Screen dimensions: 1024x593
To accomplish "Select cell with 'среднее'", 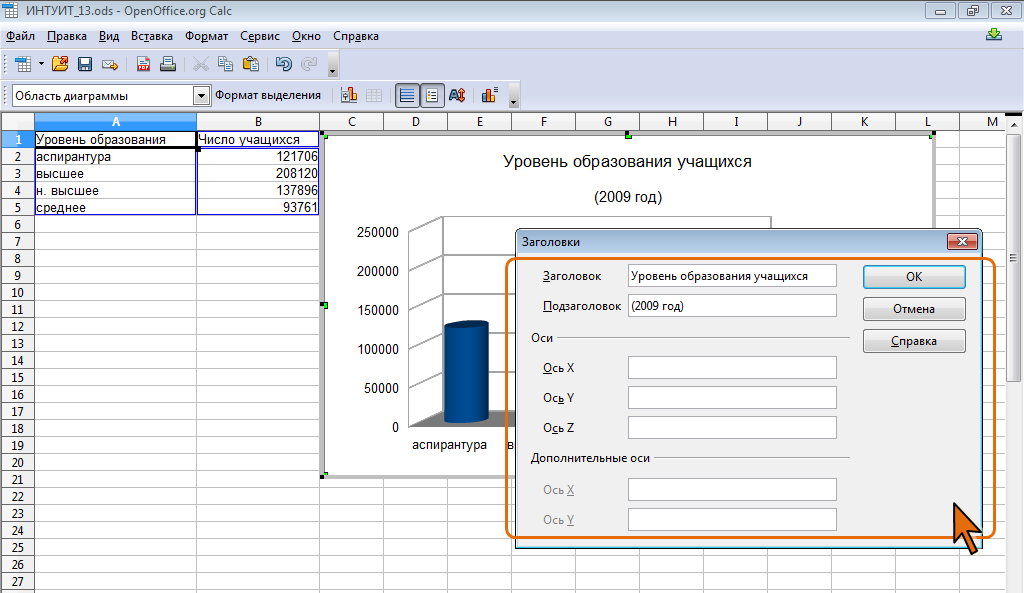I will tap(116, 208).
